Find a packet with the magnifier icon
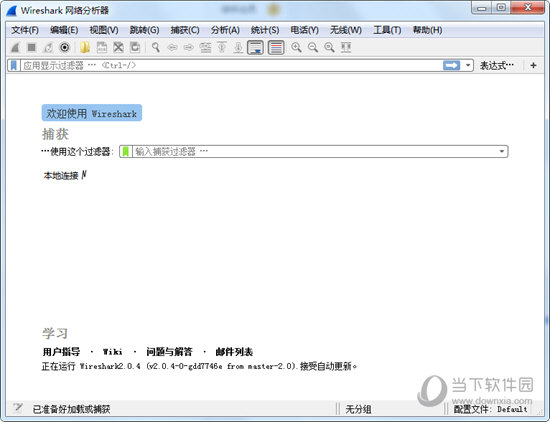Screen dimensions: 550x422 coord(156,47)
